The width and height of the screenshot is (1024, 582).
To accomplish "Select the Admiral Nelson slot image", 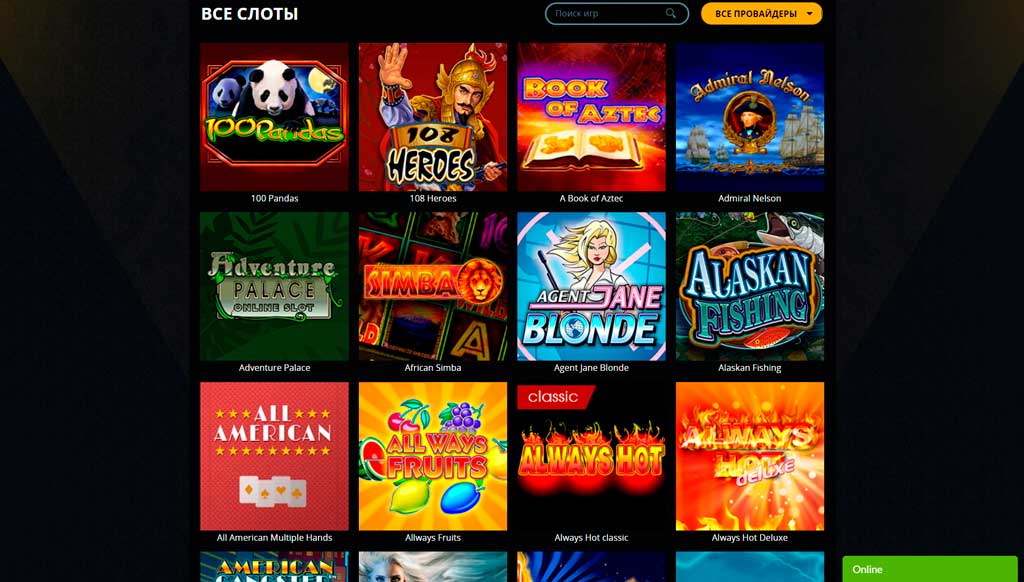I will click(x=750, y=117).
